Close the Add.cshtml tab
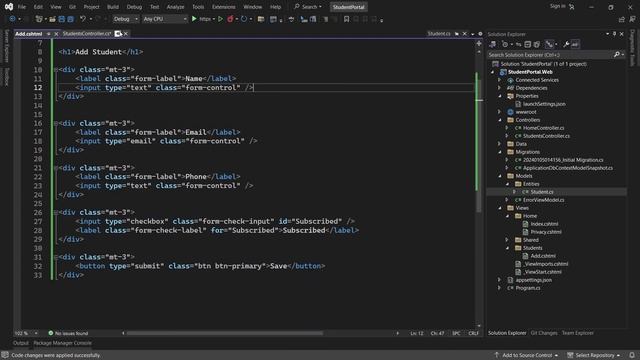Viewport: 640px width, 360px height. coord(56,34)
